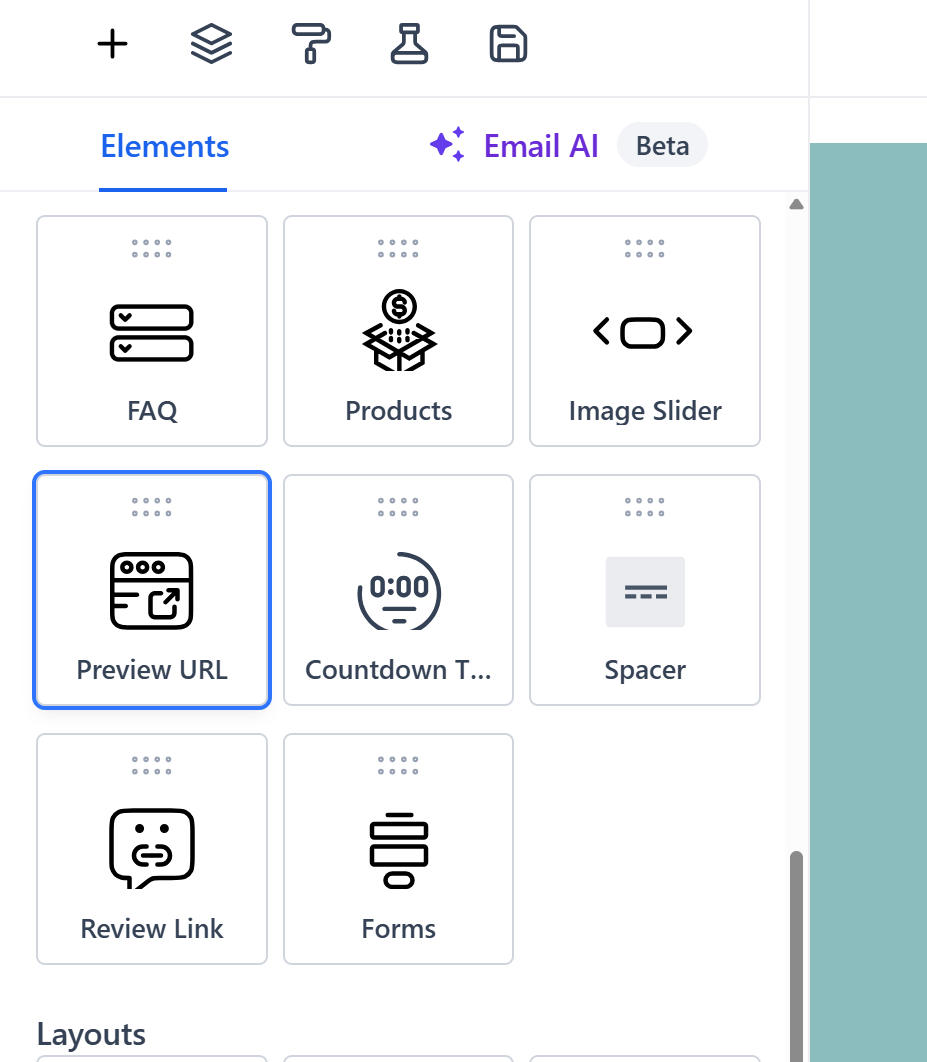This screenshot has height=1062, width=927.
Task: Click the flask test icon in toolbar
Action: [409, 44]
